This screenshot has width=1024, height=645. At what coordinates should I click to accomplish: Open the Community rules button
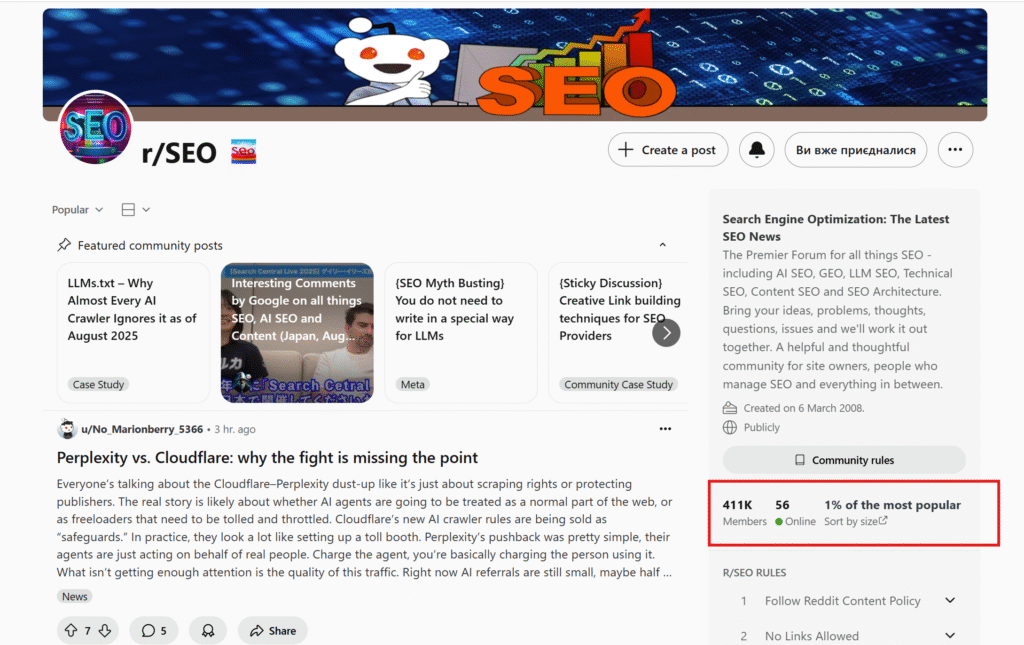click(844, 460)
